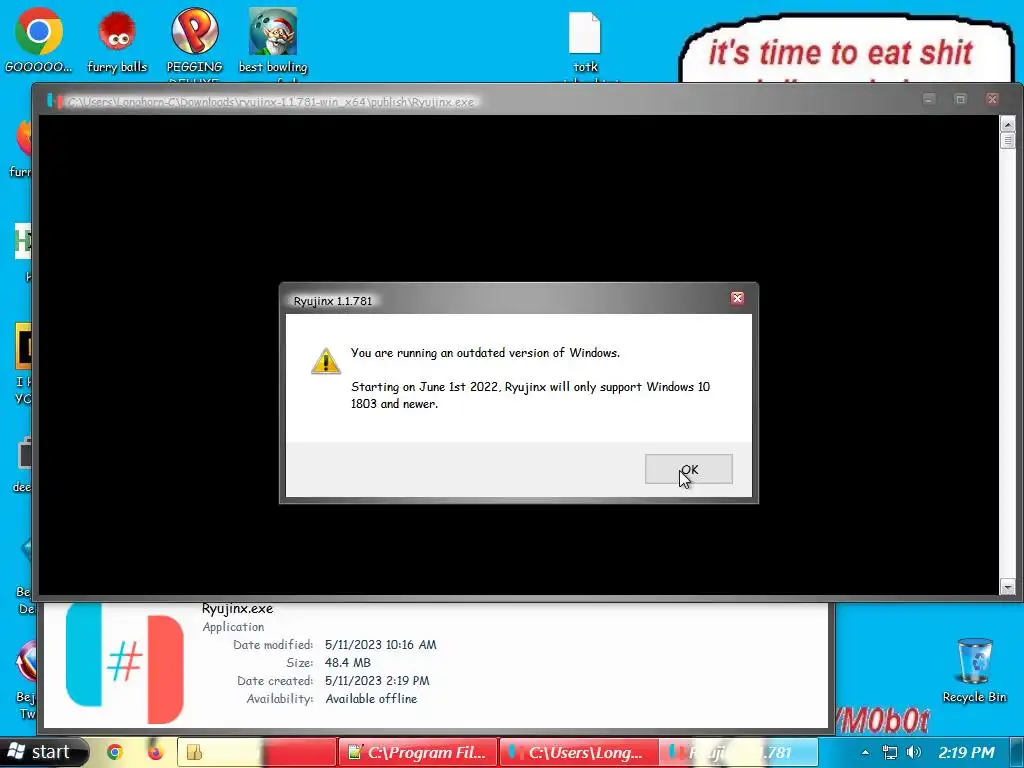Launch Firefox from the taskbar quick launch

155,752
